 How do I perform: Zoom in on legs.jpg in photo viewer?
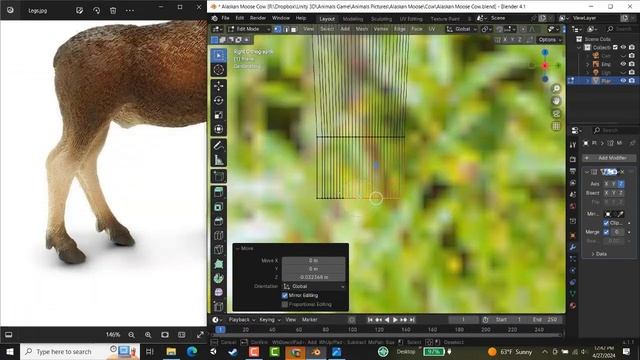coord(148,335)
